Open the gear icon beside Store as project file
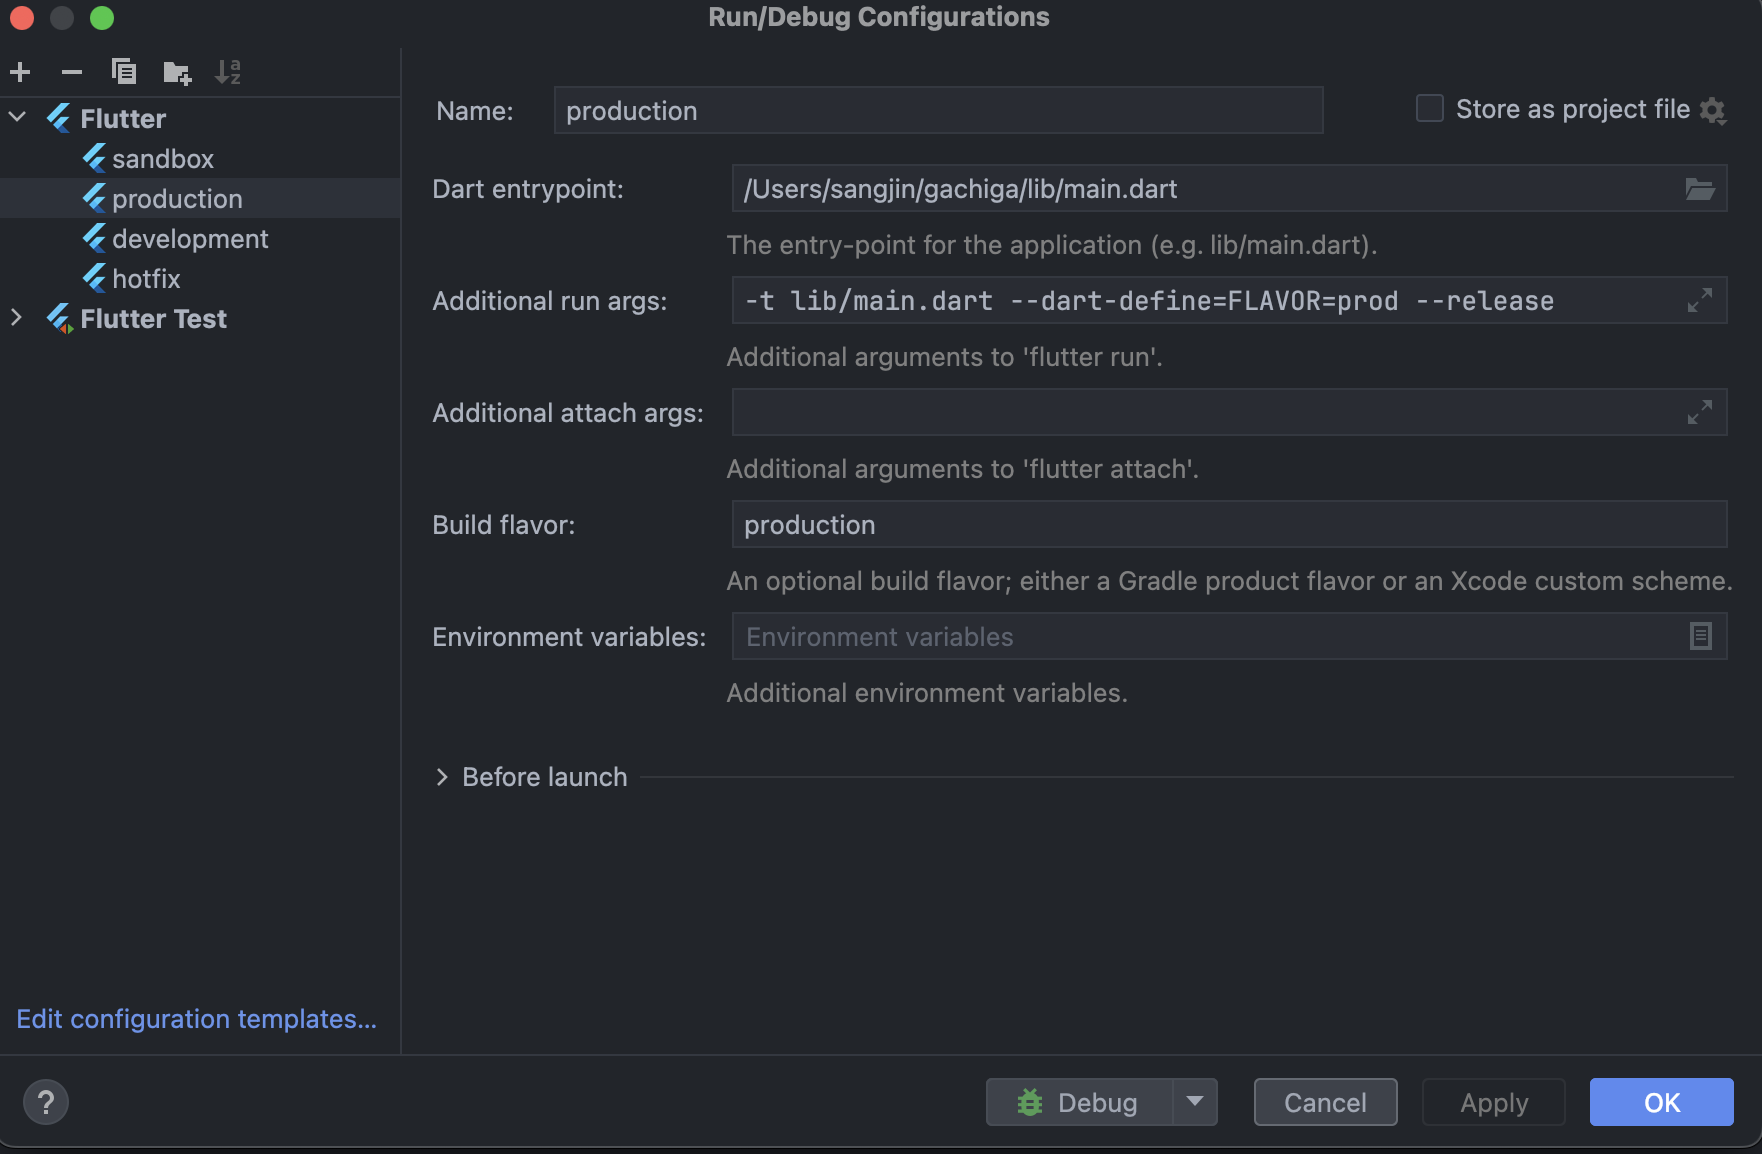This screenshot has height=1154, width=1762. (x=1713, y=110)
